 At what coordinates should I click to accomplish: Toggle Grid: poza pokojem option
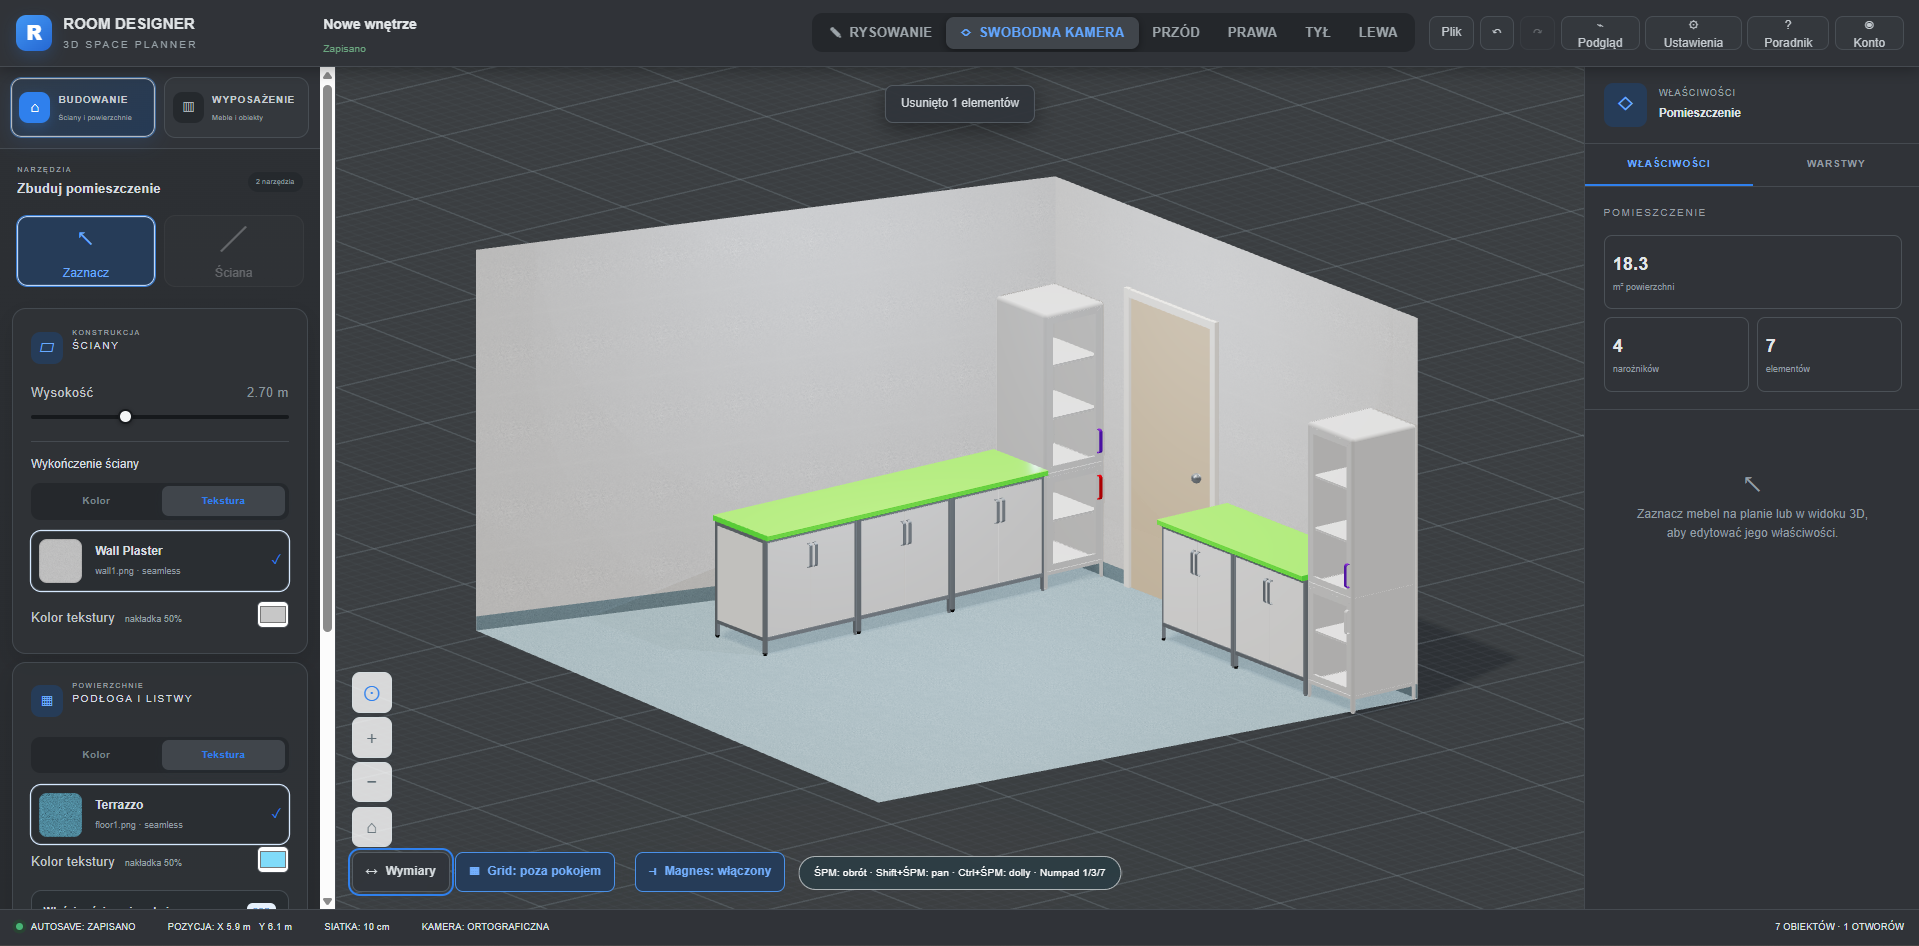click(x=535, y=871)
